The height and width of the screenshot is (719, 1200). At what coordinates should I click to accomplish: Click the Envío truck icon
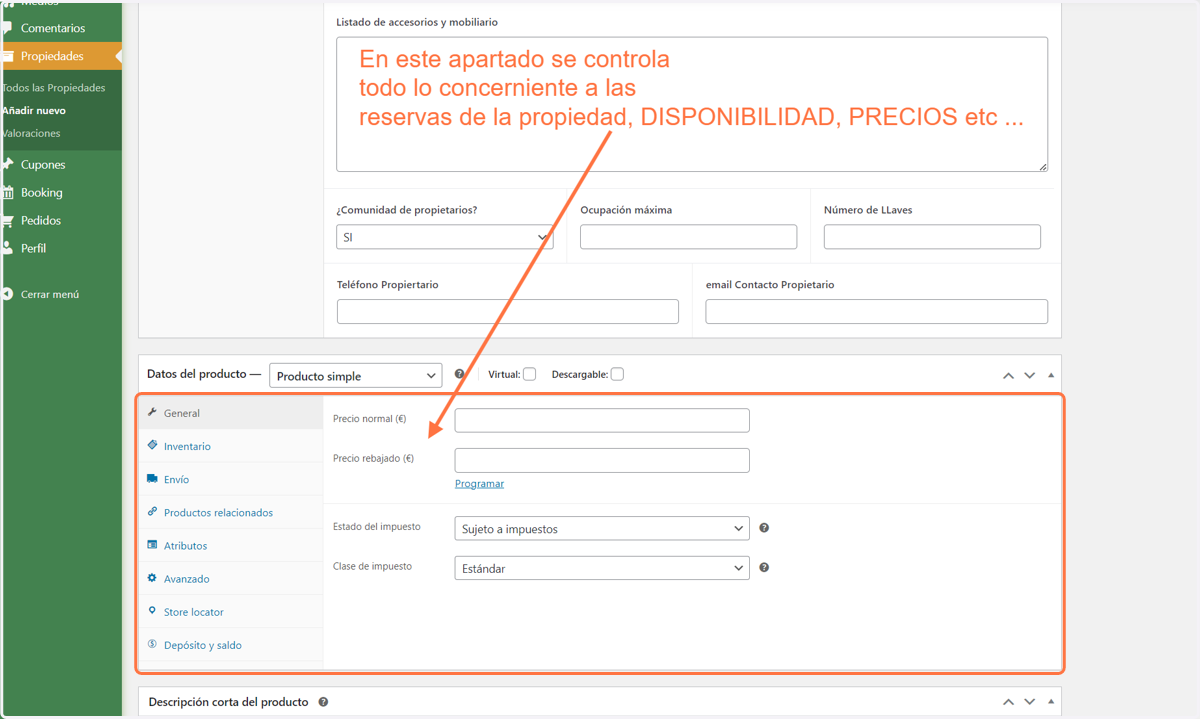pos(152,478)
